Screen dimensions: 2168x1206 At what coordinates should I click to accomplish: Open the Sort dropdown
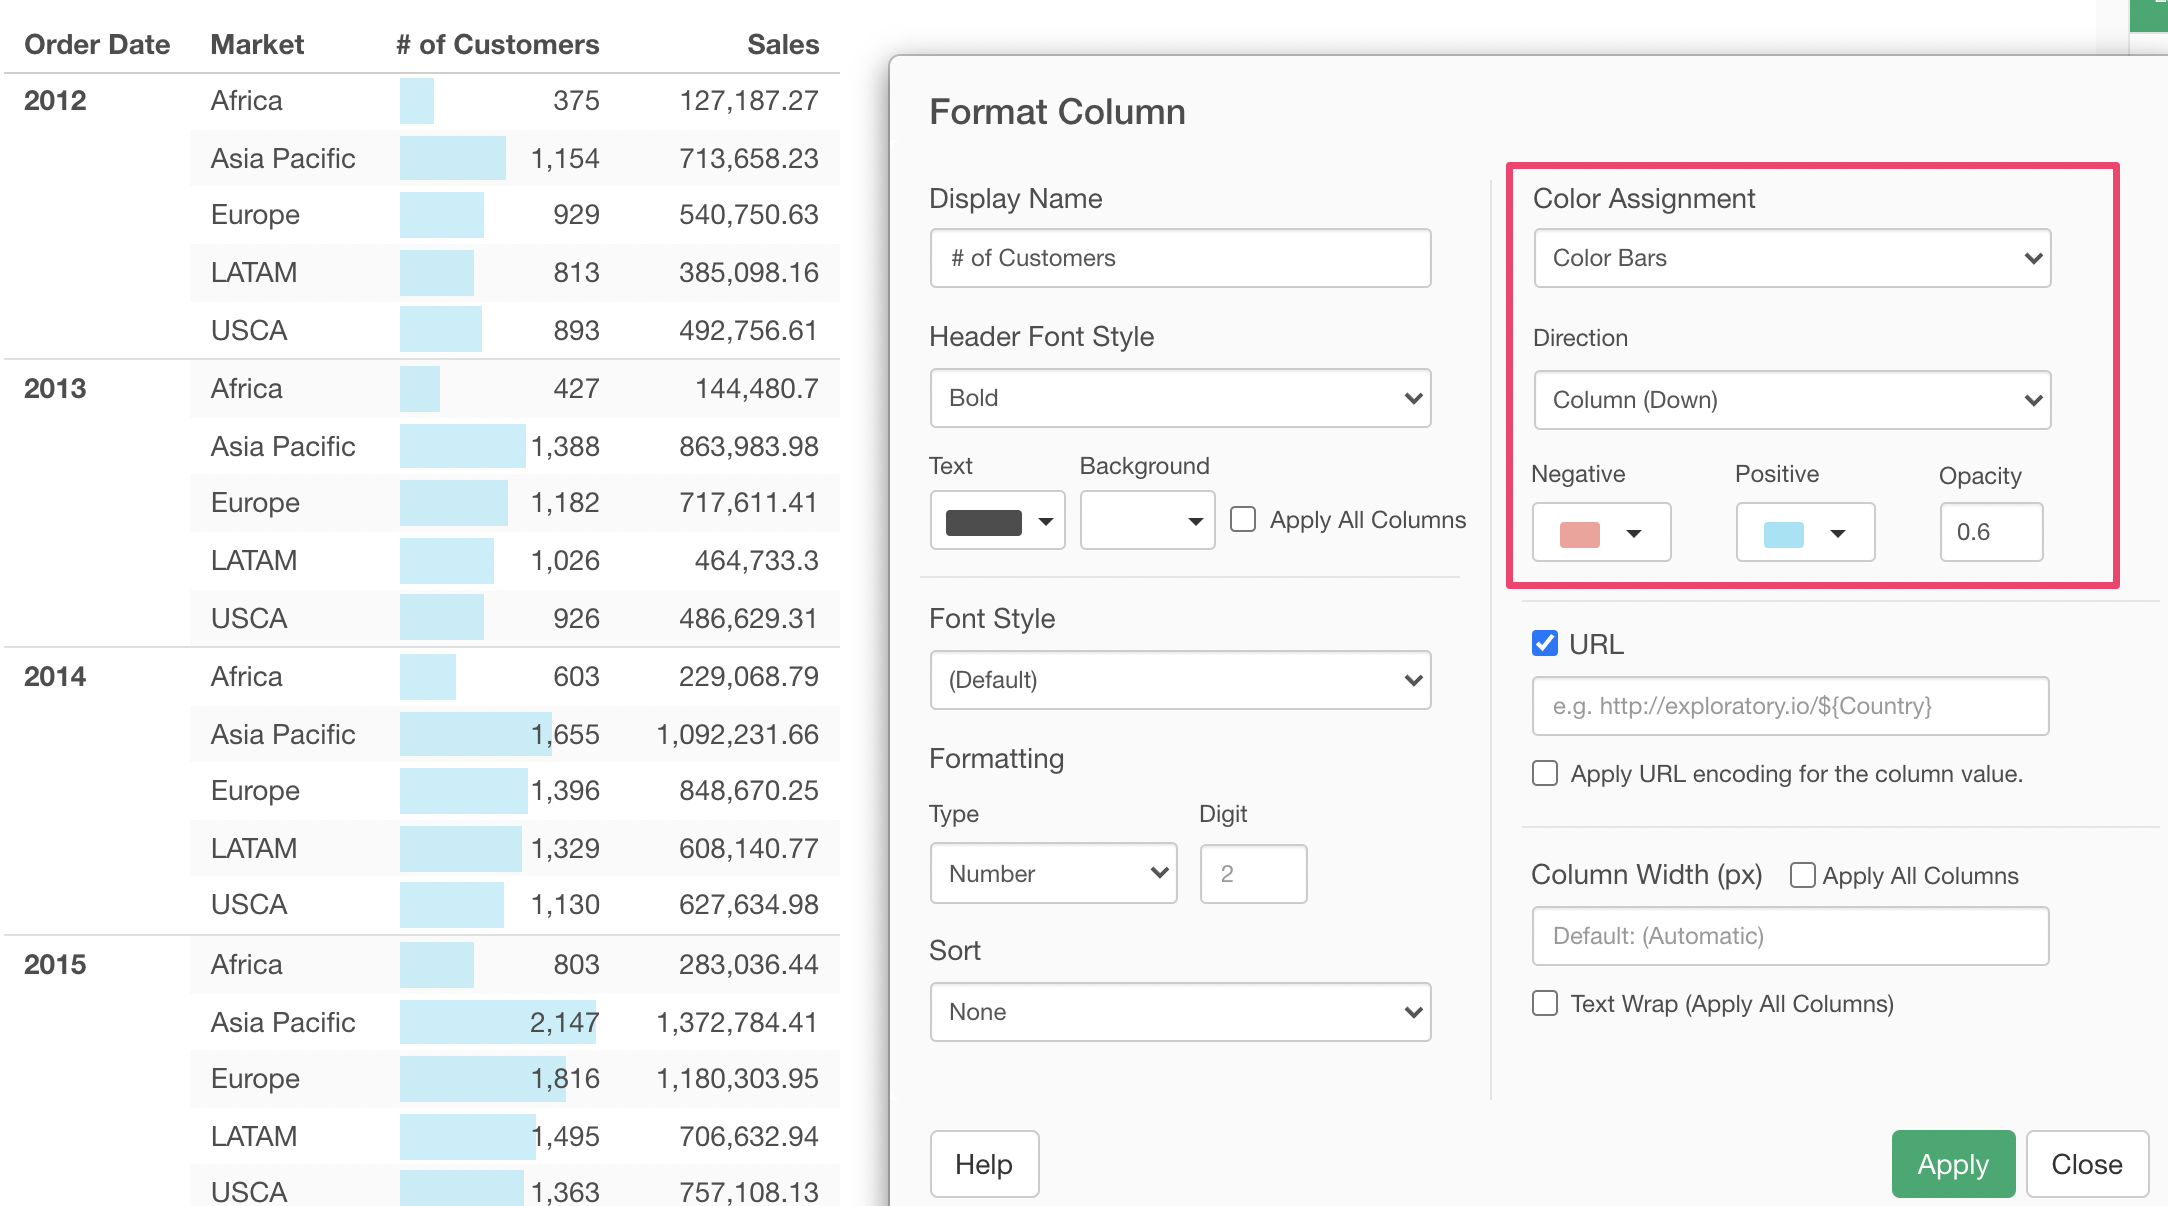tap(1180, 1012)
